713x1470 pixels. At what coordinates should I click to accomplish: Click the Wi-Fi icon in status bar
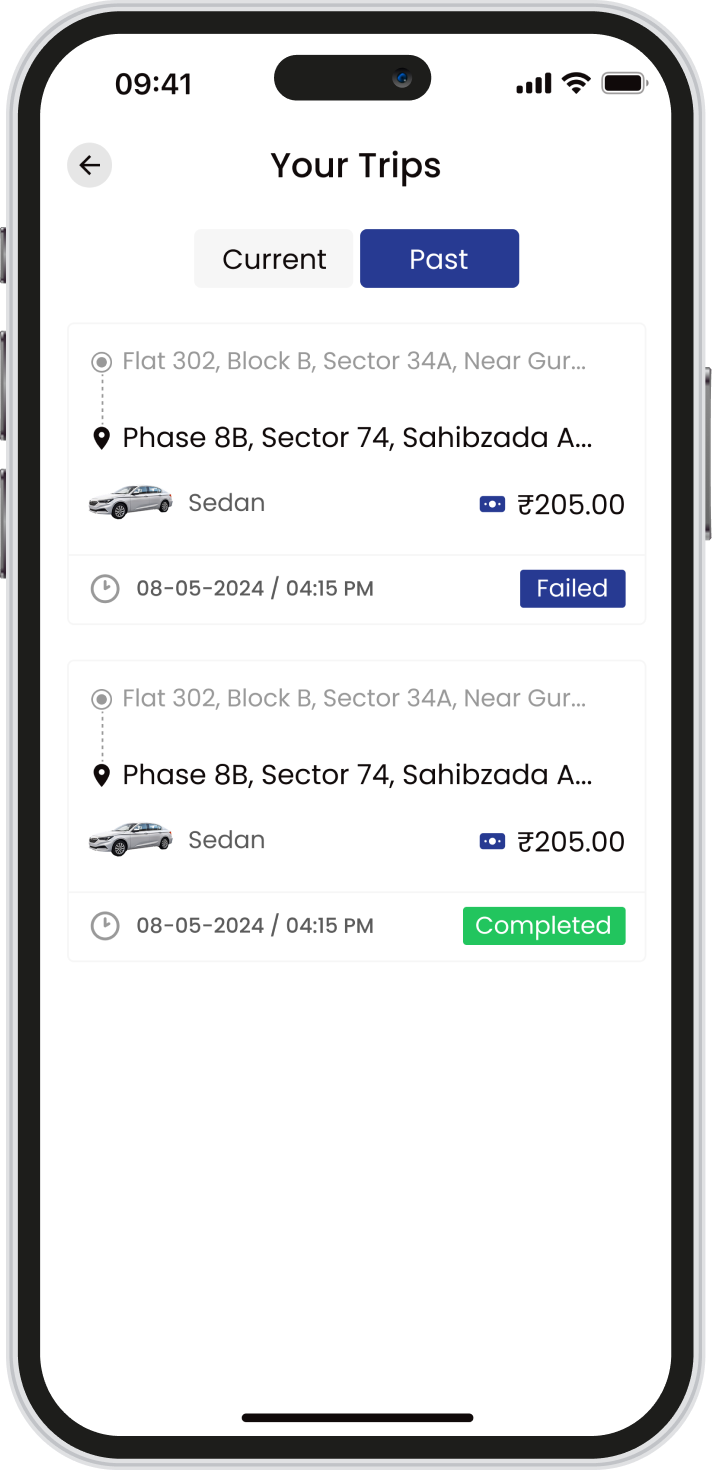(x=576, y=84)
